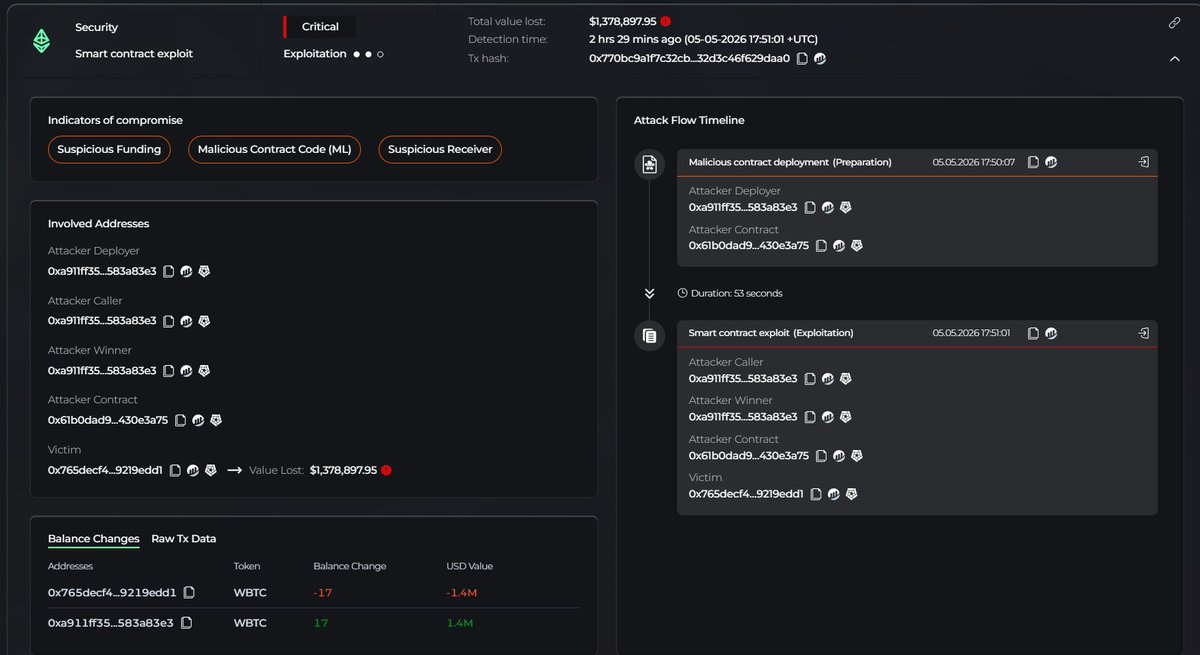This screenshot has height=655, width=1200.
Task: Copy the Victim address in Involved Addresses
Action: tap(175, 470)
